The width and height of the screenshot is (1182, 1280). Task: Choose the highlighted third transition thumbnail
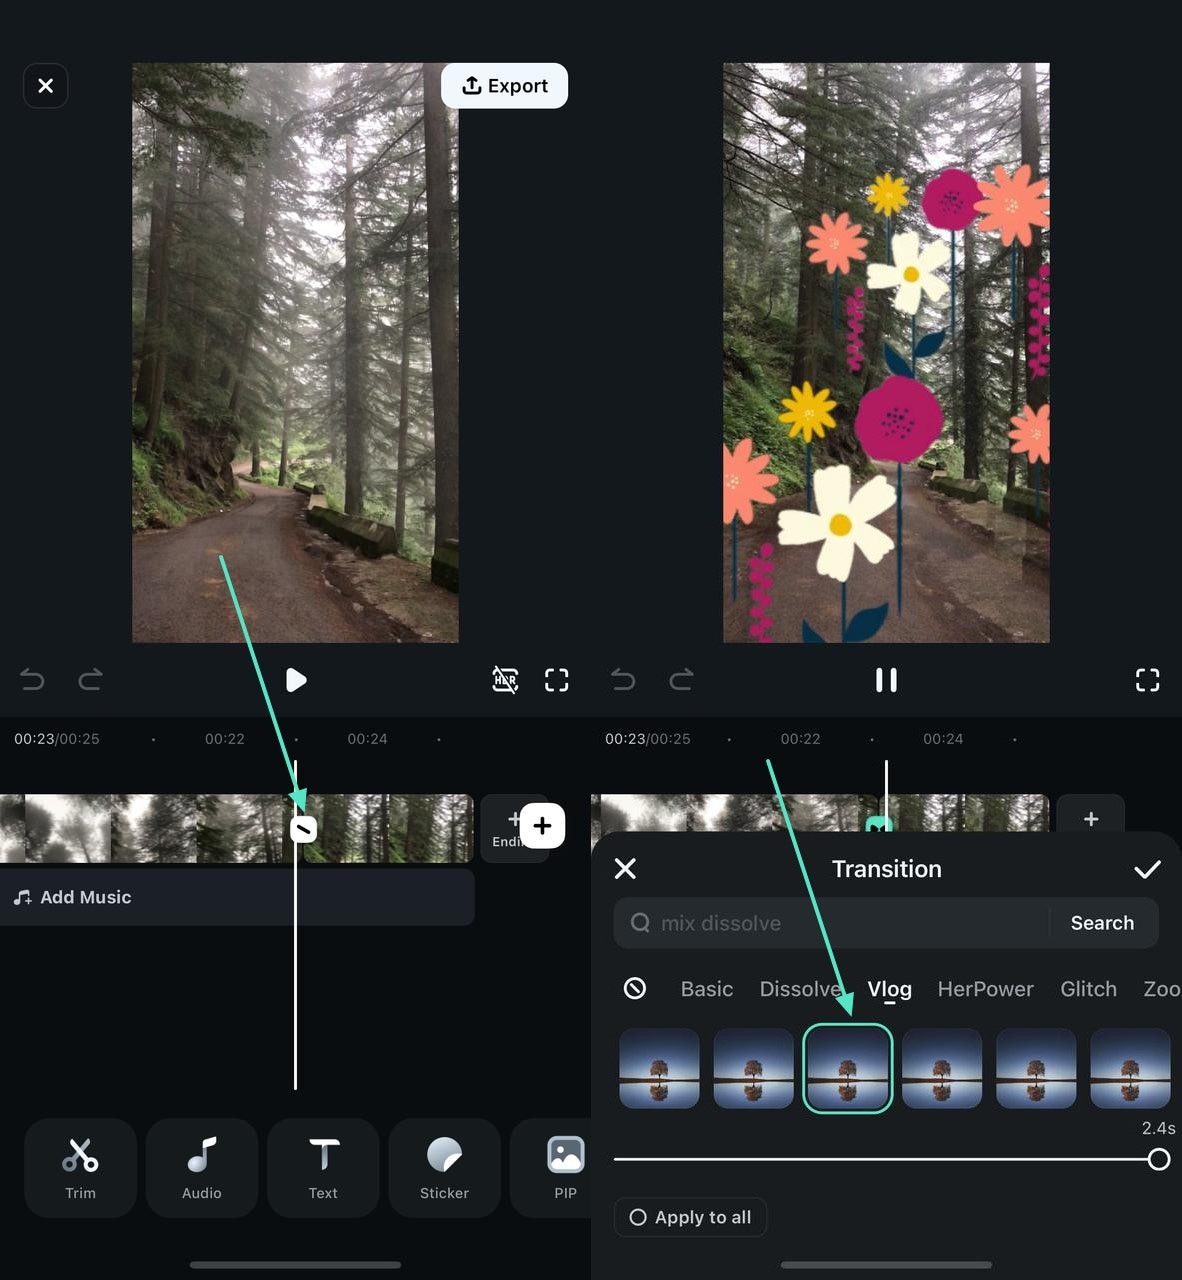[x=847, y=1068]
